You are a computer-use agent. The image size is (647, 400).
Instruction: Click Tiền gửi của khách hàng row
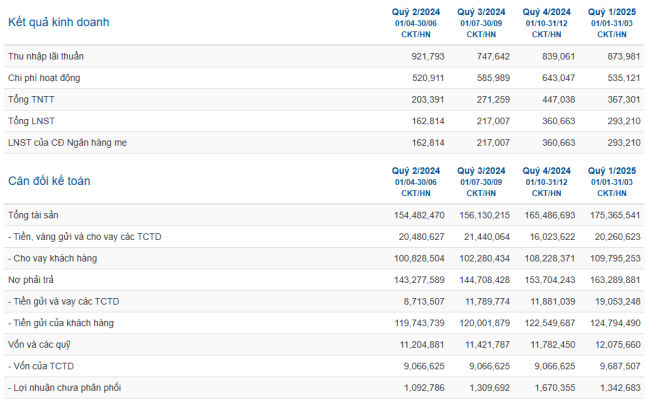pos(324,323)
